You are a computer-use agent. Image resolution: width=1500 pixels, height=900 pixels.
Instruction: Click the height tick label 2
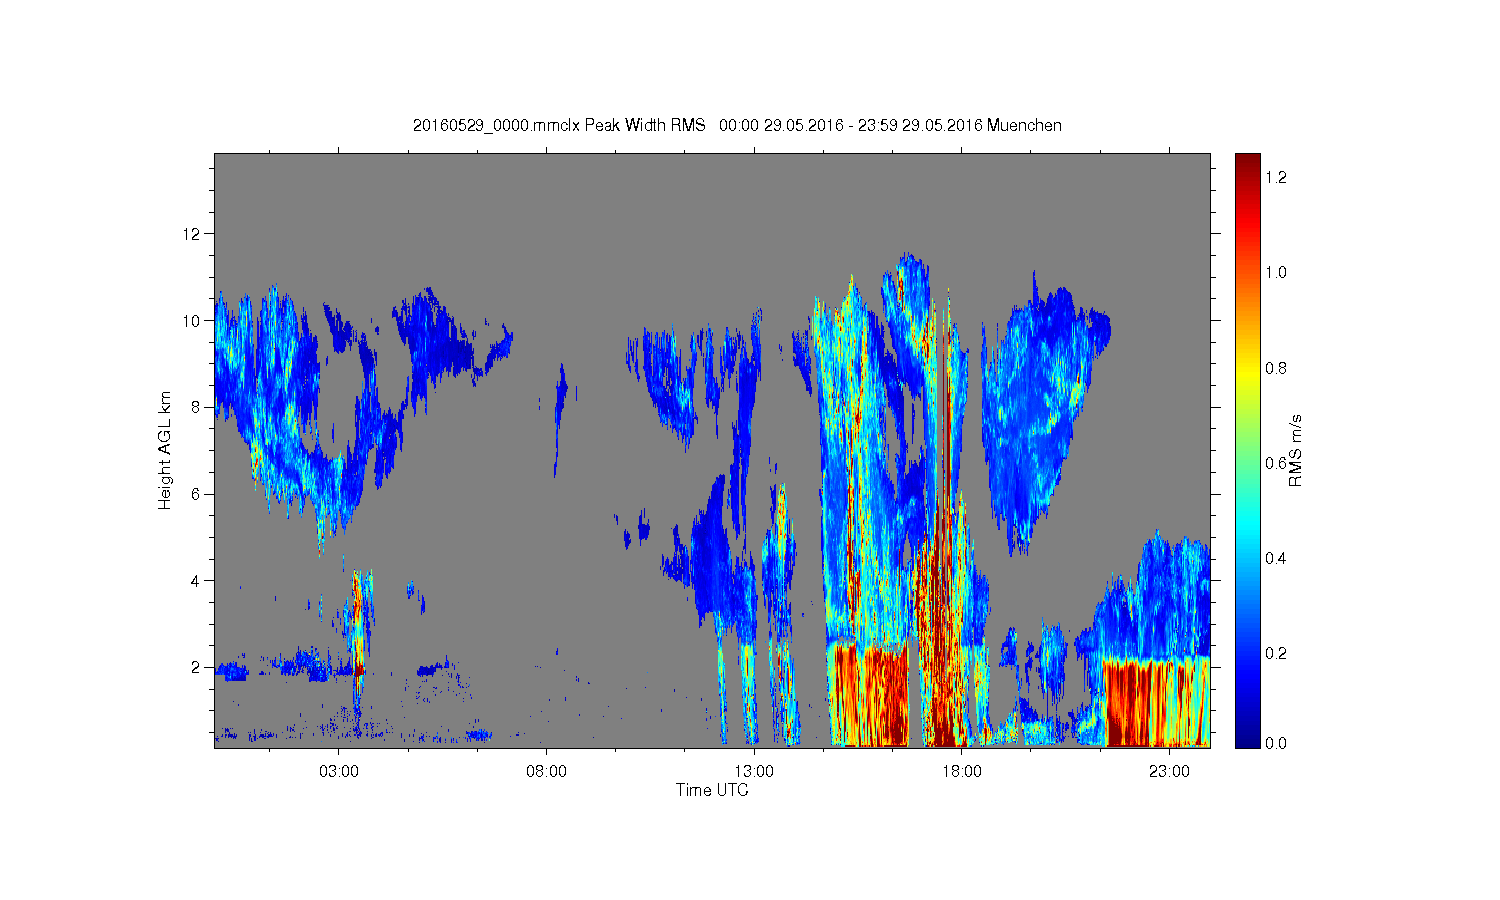(195, 667)
